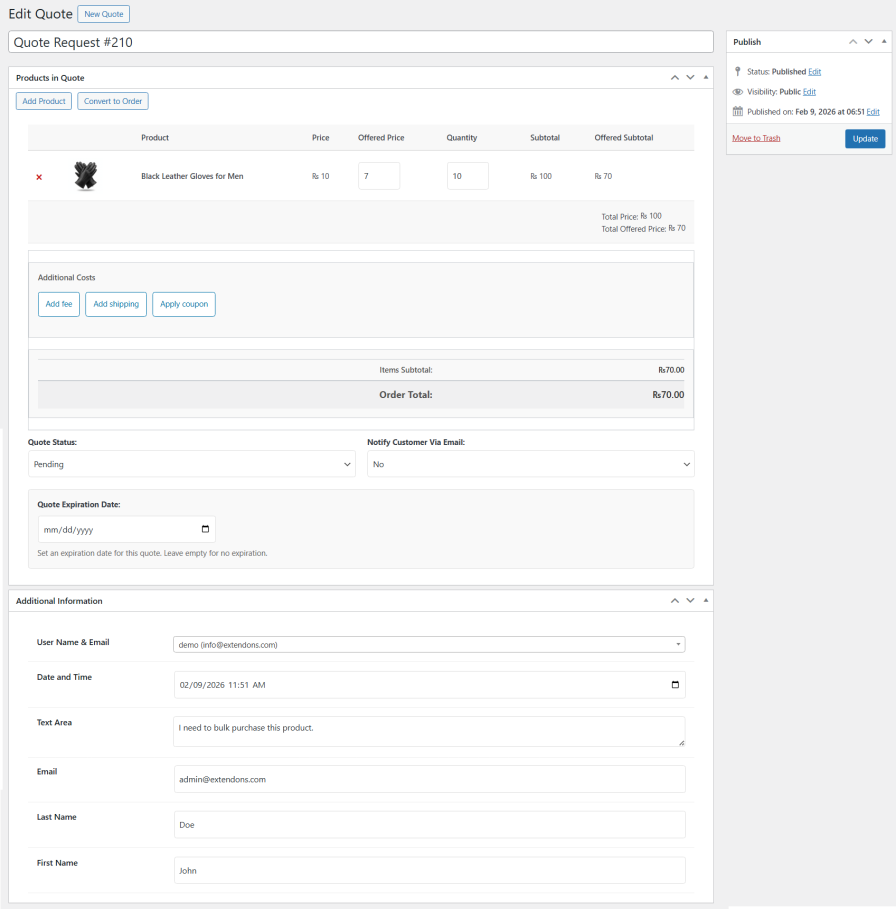Open the Notify Customer Via Email dropdown
The height and width of the screenshot is (909, 896).
[530, 464]
